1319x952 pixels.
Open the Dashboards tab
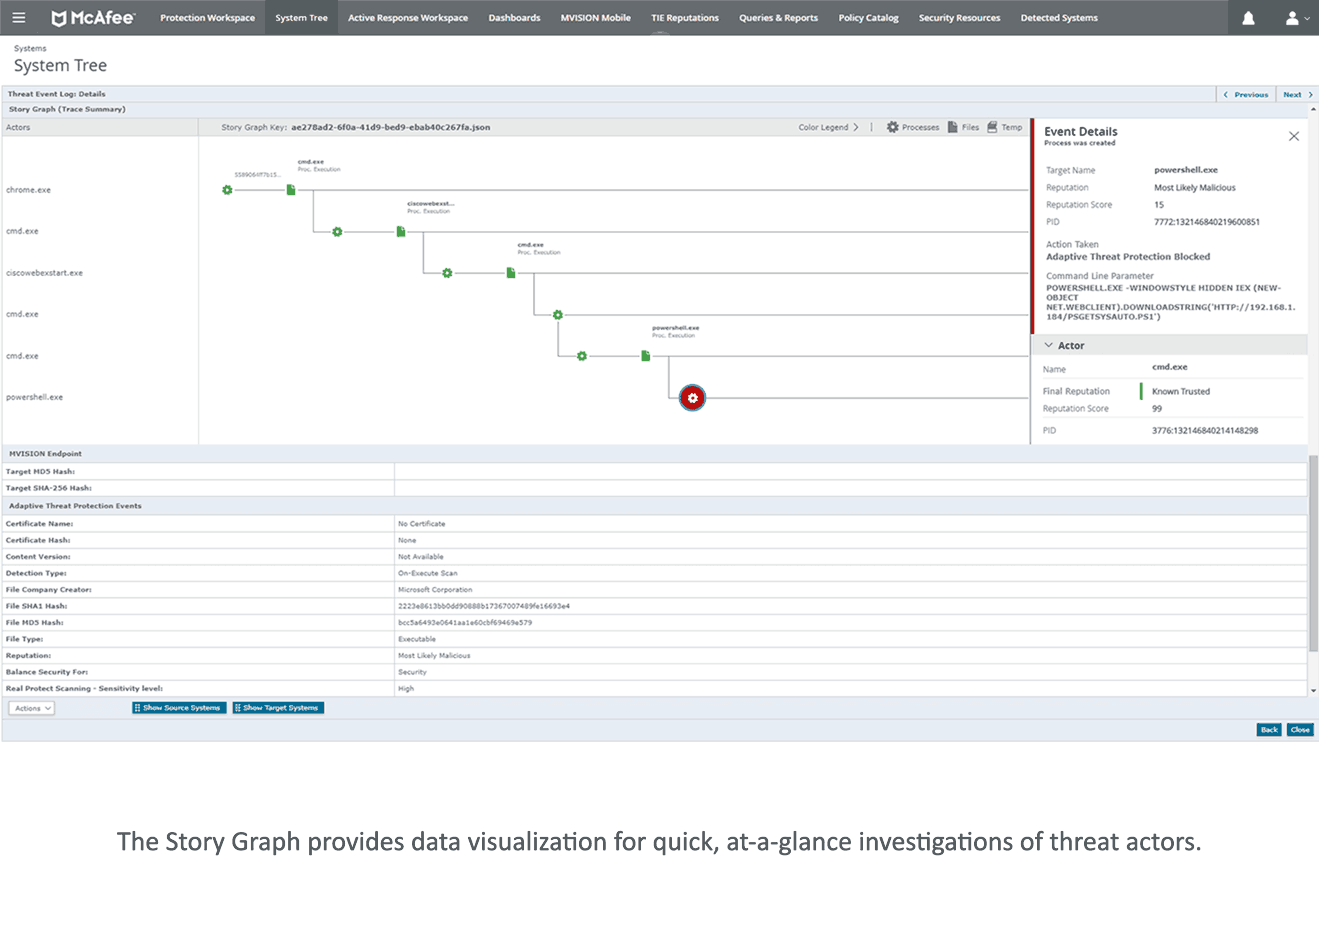[x=514, y=18]
